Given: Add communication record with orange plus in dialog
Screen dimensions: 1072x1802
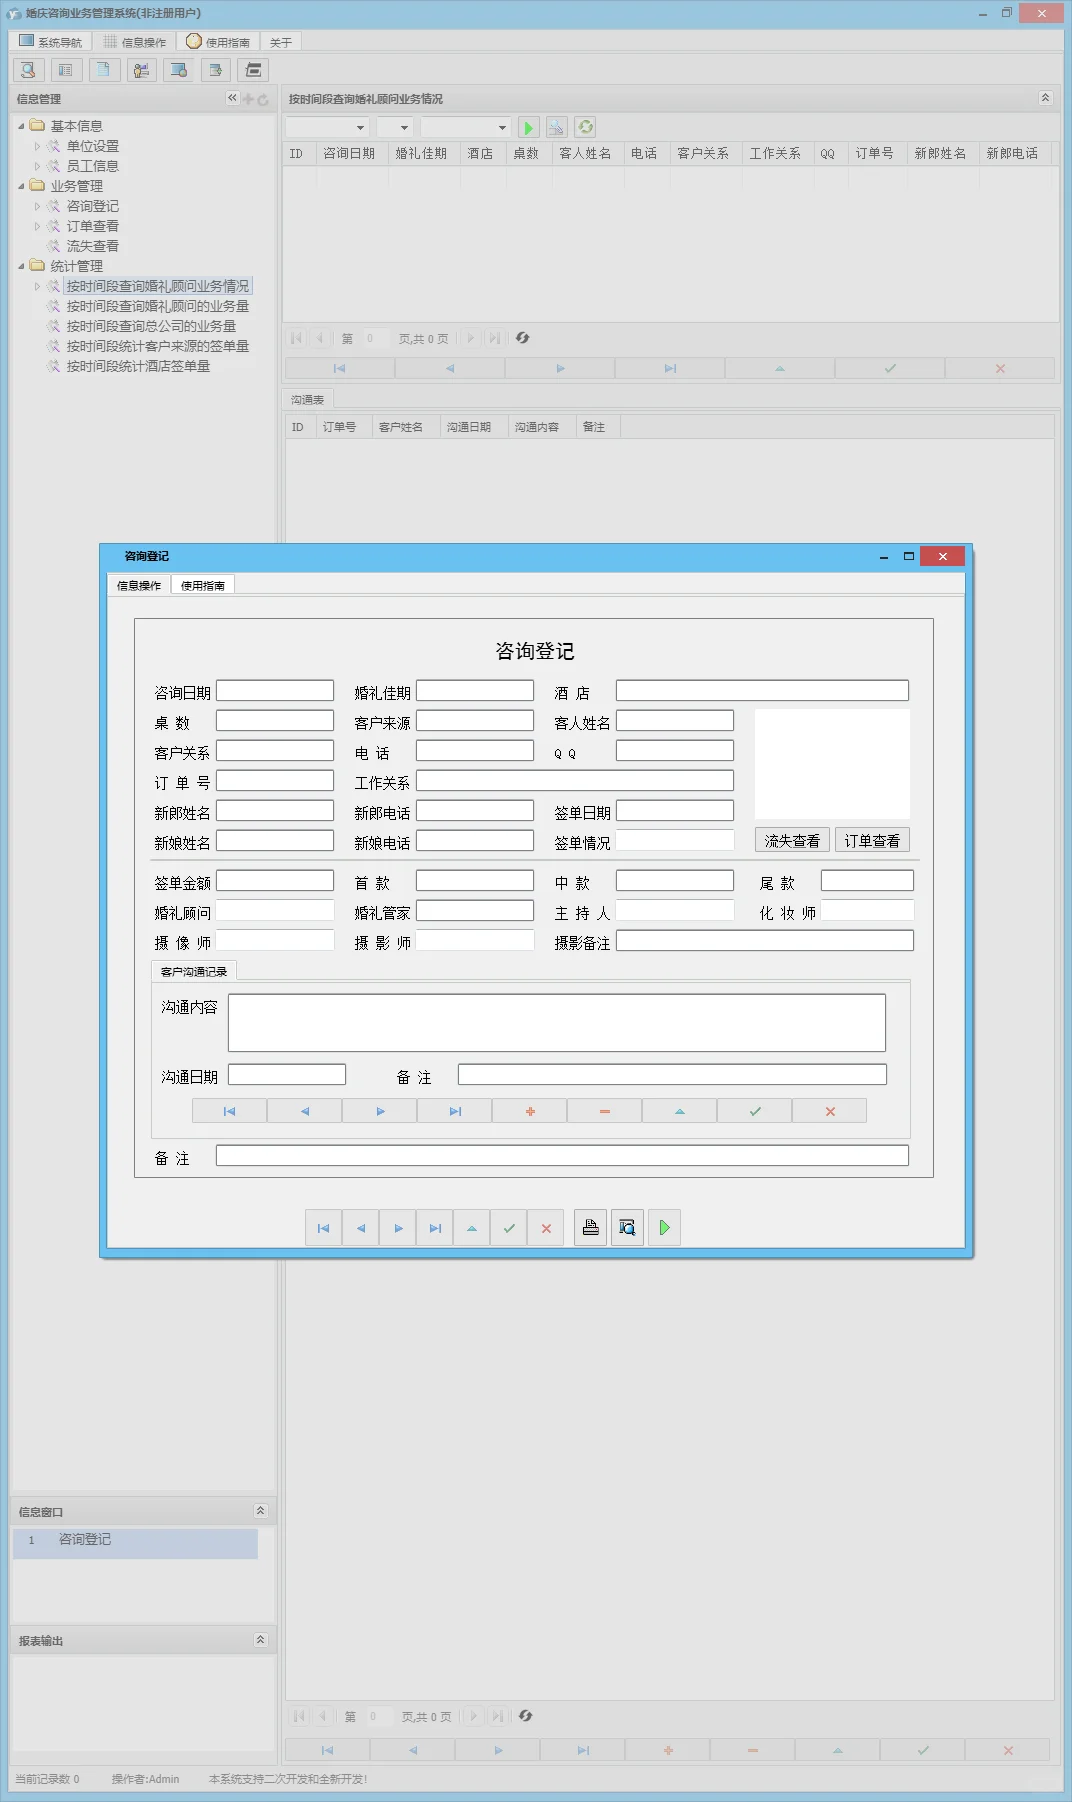Looking at the screenshot, I should [x=530, y=1111].
